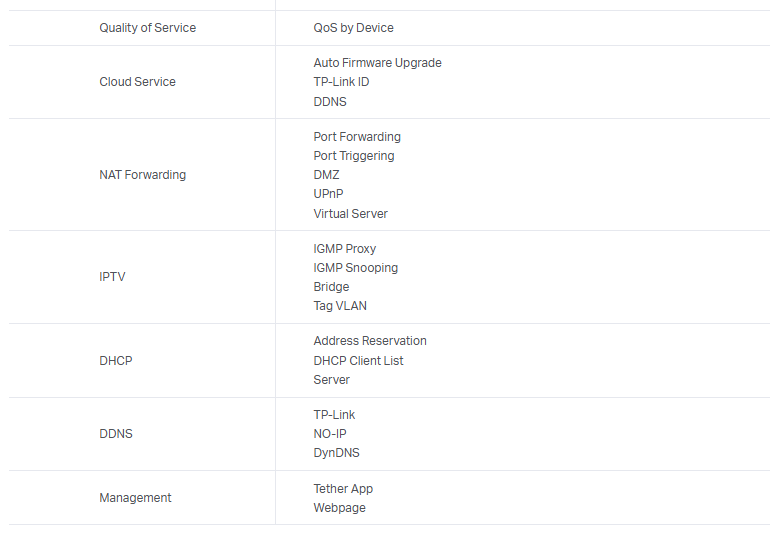Click the Address Reservation entry

(369, 341)
